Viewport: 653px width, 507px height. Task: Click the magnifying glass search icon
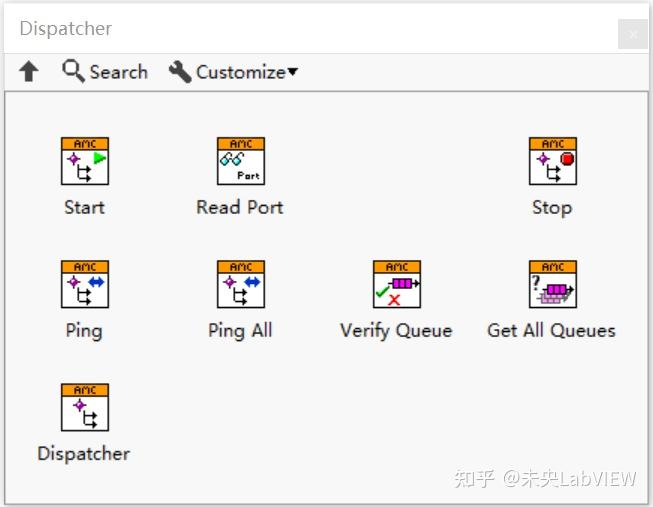pos(73,71)
